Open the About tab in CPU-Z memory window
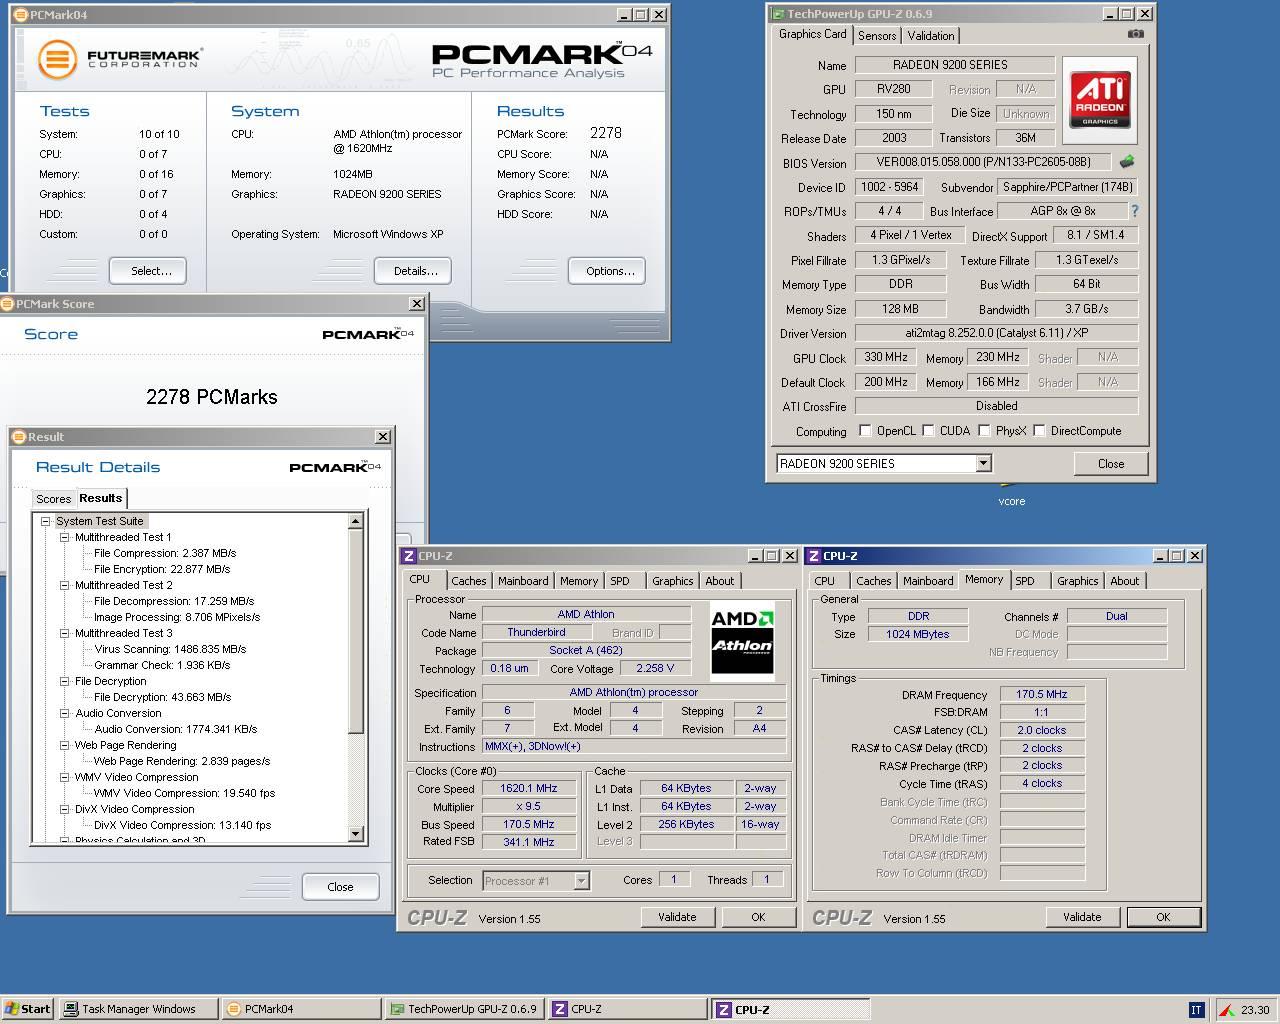The width and height of the screenshot is (1280, 1024). pyautogui.click(x=1124, y=581)
